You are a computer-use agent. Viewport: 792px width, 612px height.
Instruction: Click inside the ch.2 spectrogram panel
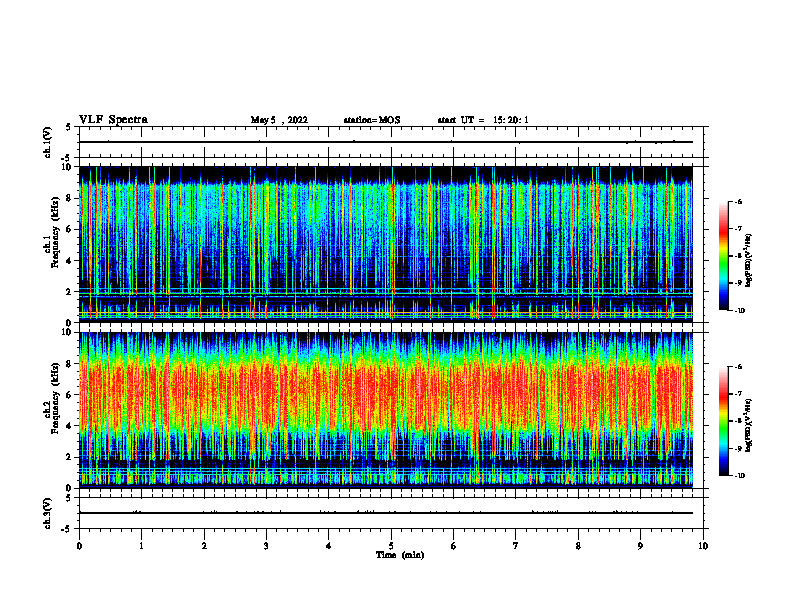[386, 410]
